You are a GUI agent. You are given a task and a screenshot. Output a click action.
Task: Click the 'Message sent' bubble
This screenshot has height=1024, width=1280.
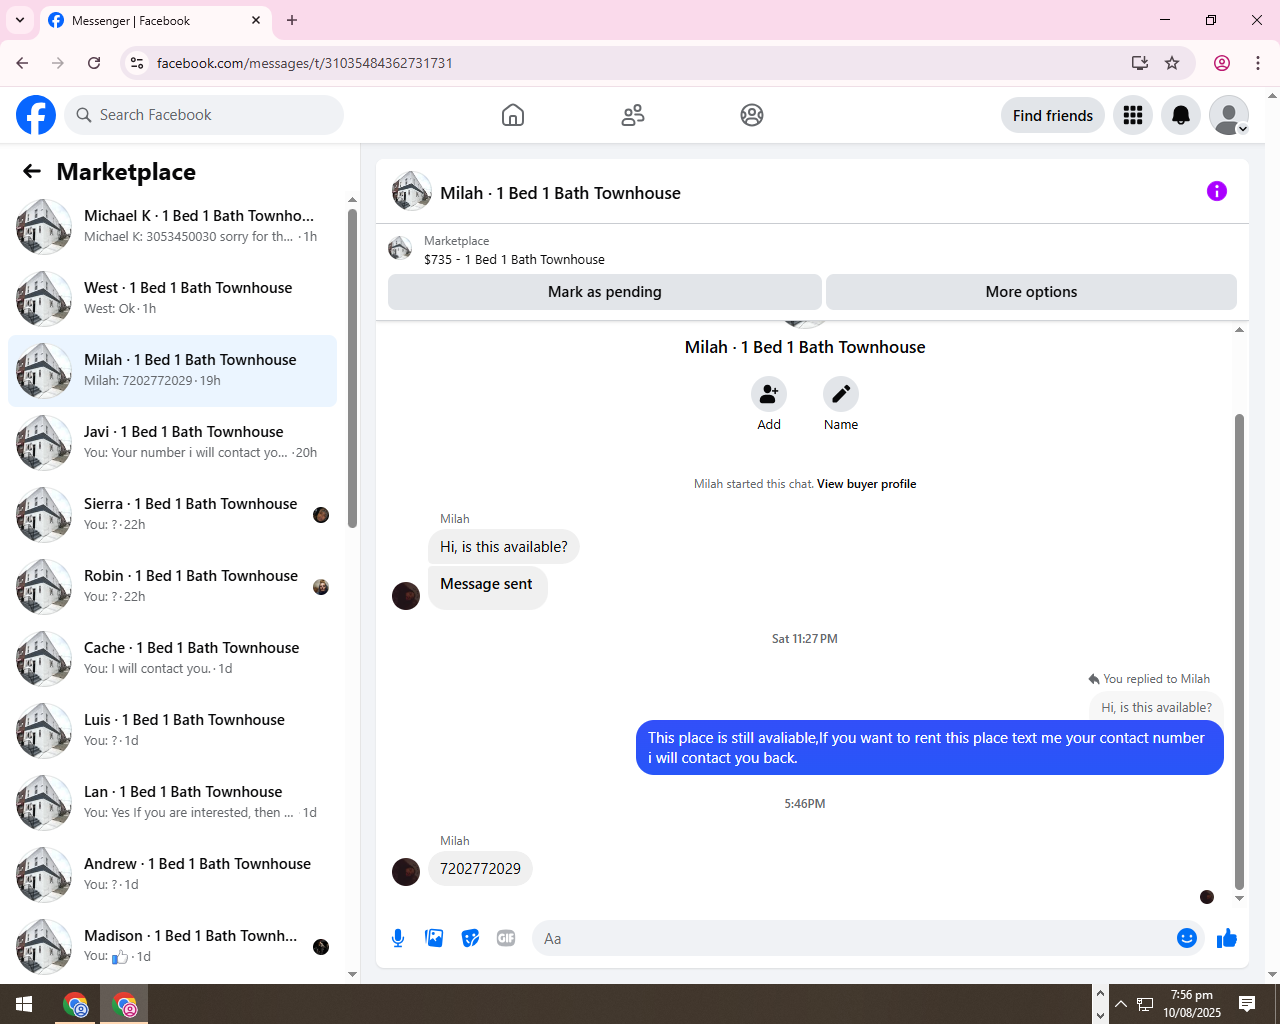pyautogui.click(x=487, y=587)
